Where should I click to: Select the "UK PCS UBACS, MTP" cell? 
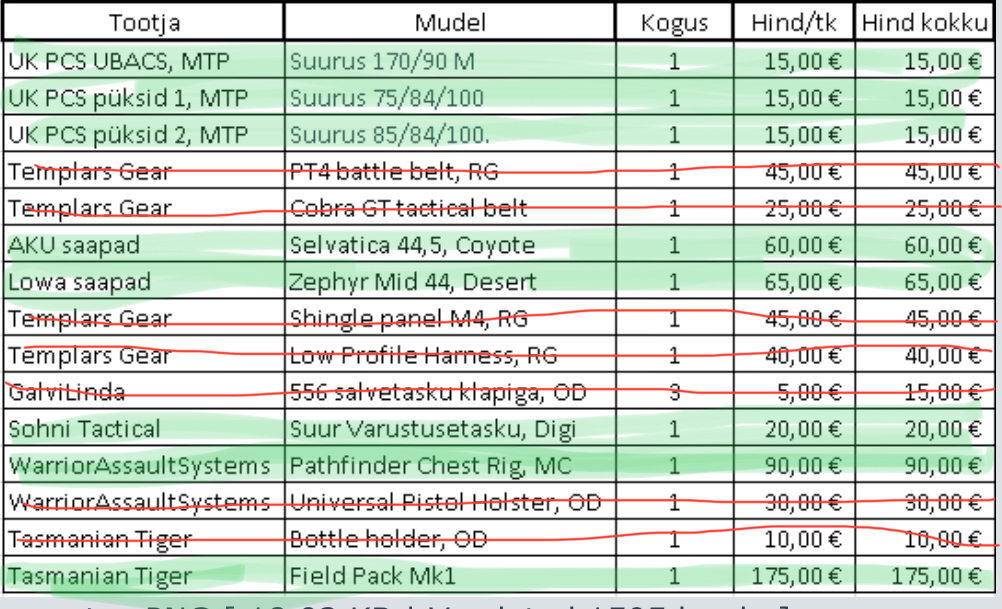point(118,61)
